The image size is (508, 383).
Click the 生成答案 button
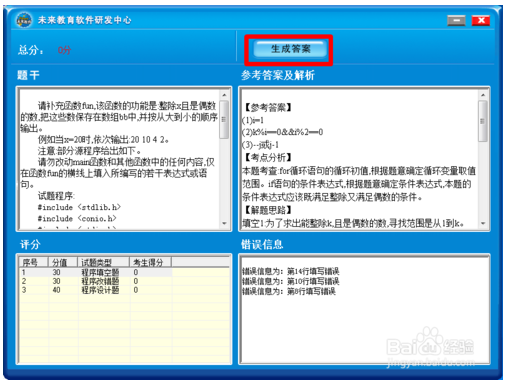(x=289, y=49)
